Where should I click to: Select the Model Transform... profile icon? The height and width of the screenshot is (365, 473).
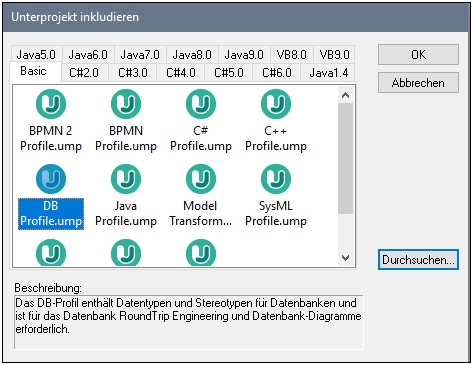pos(201,179)
